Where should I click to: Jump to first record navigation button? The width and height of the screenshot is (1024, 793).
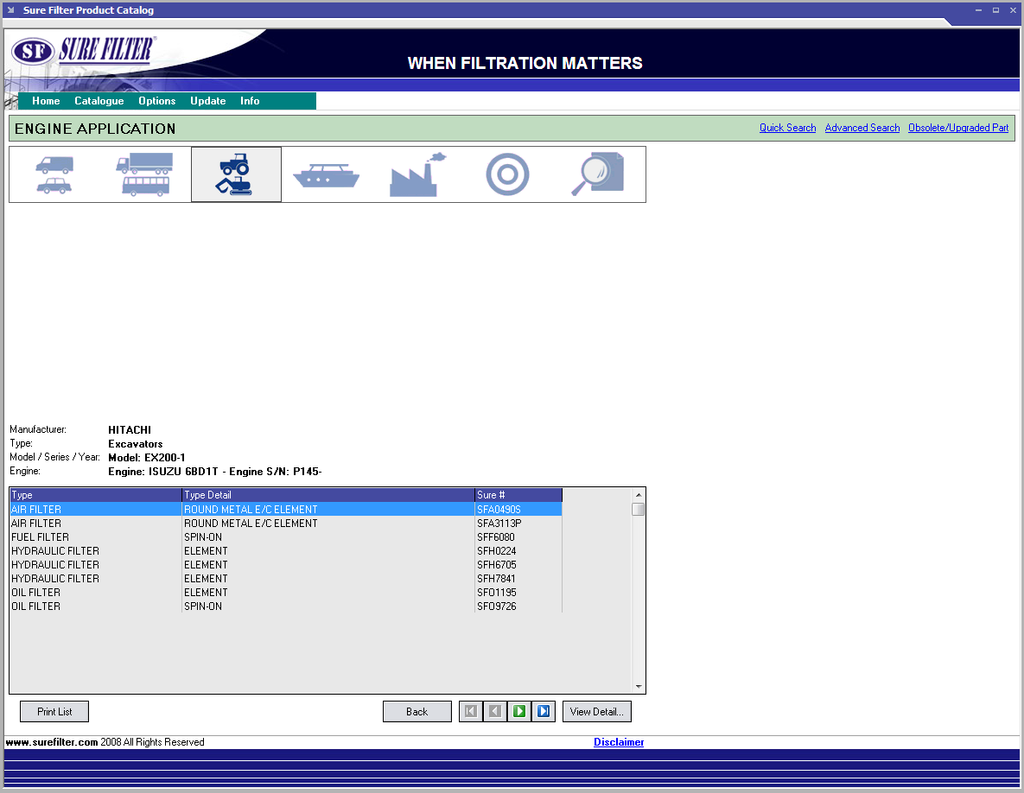tap(470, 711)
